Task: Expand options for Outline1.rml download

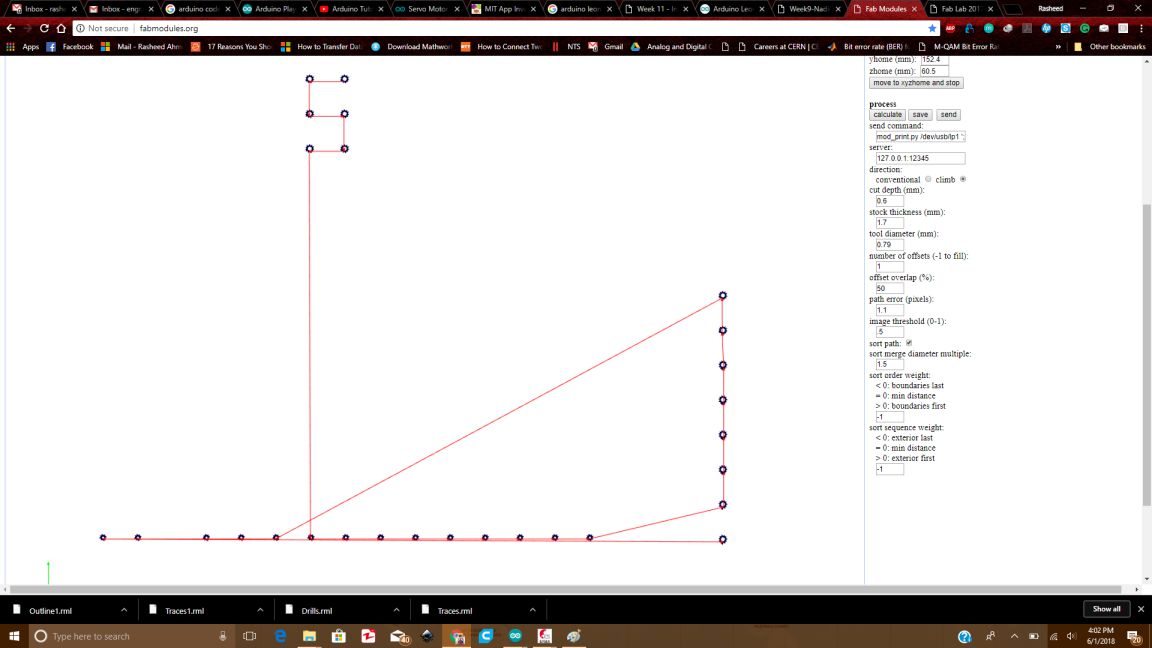Action: (x=124, y=610)
